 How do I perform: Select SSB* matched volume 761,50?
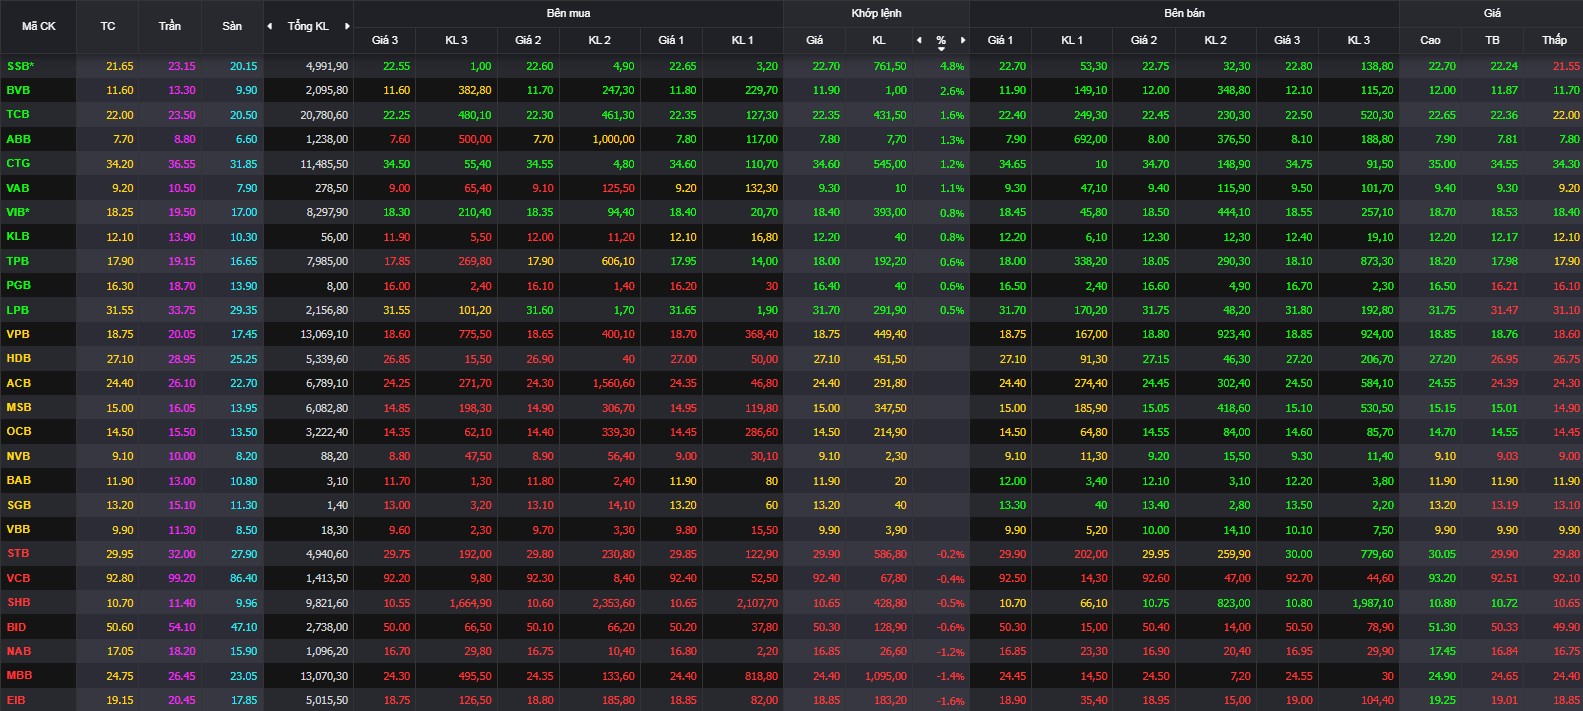890,66
